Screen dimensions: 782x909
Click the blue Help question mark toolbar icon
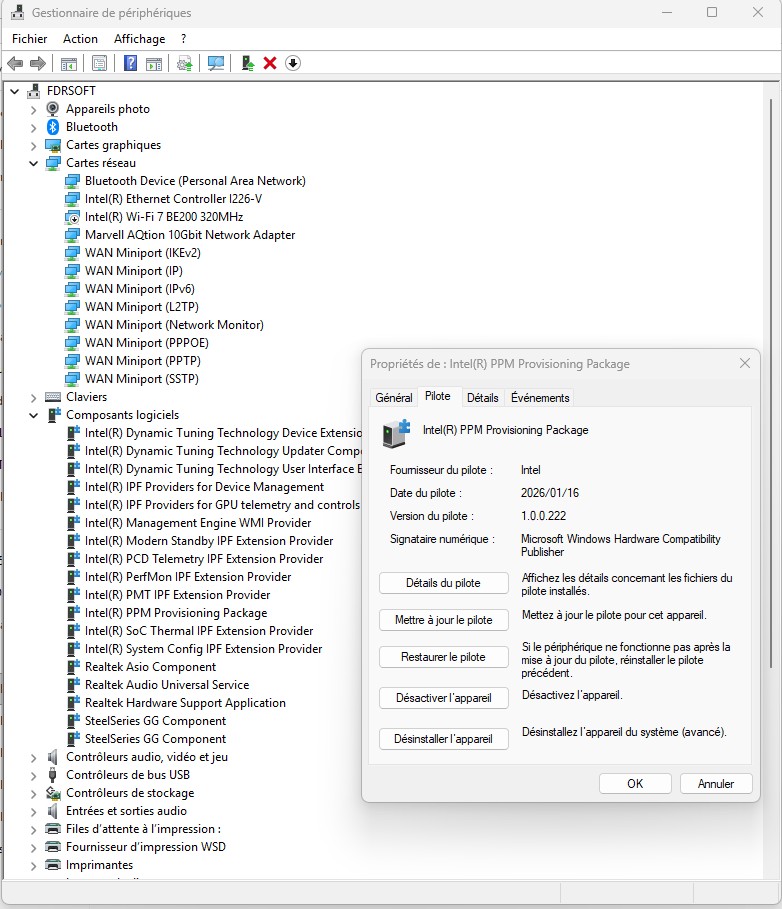click(x=130, y=63)
